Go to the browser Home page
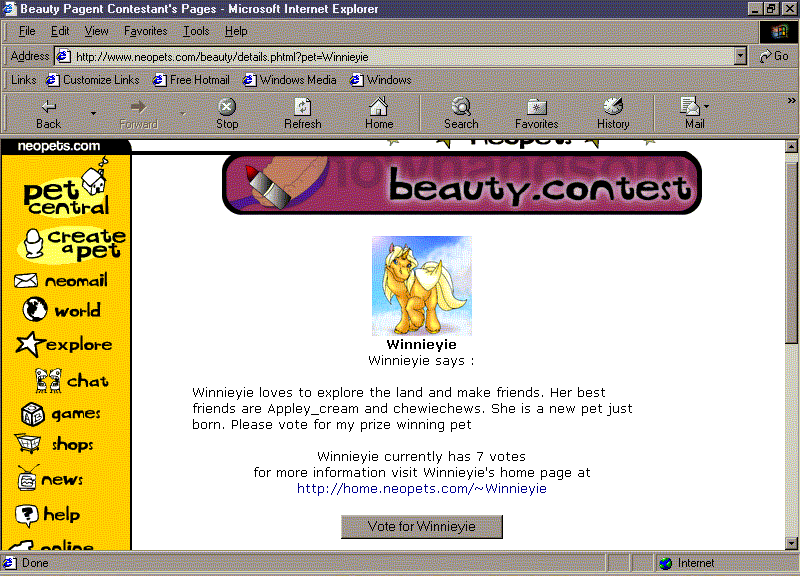The width and height of the screenshot is (800, 576). pos(379,114)
